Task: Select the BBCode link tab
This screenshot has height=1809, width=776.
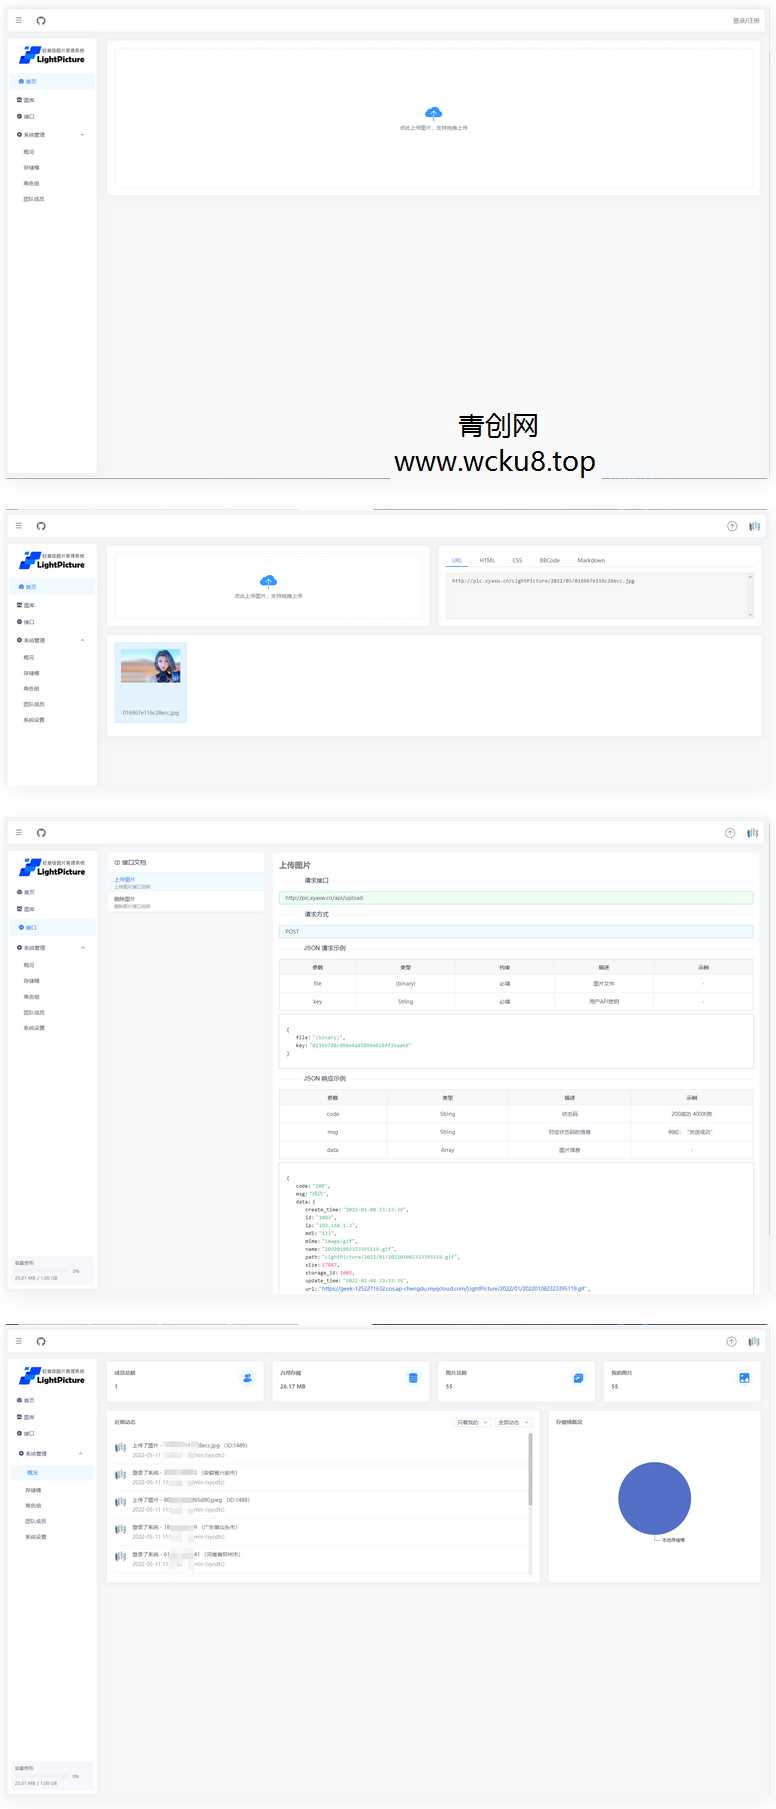Action: pyautogui.click(x=549, y=560)
